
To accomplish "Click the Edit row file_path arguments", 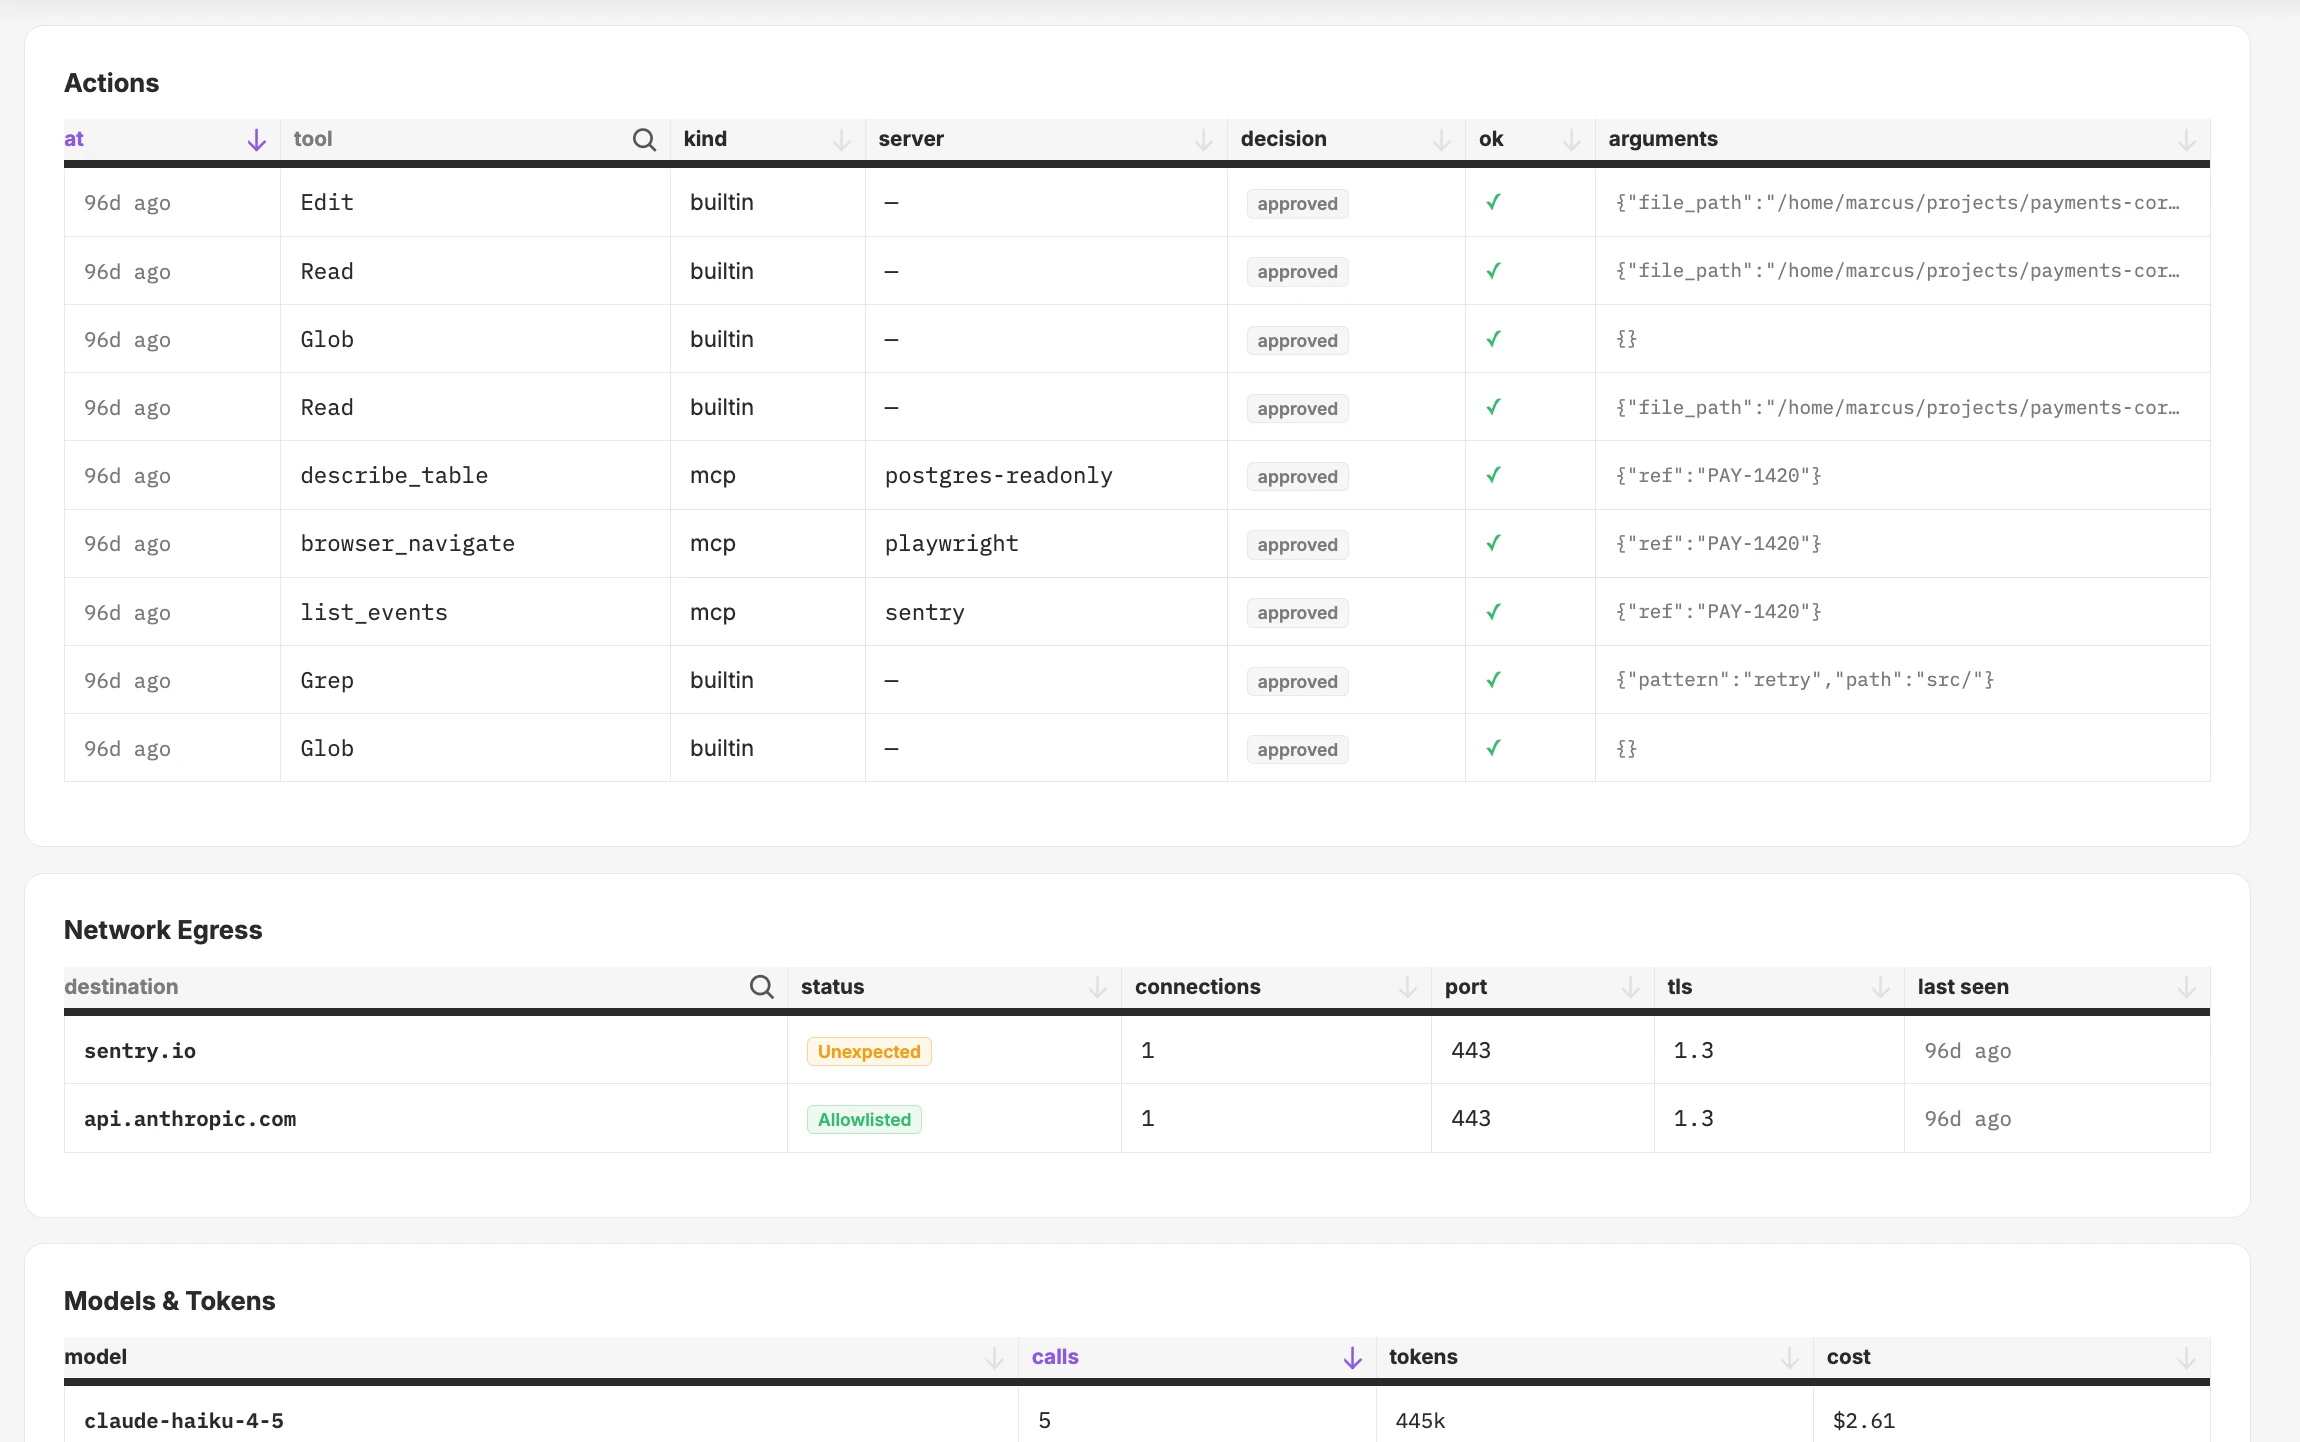I will (x=1897, y=203).
